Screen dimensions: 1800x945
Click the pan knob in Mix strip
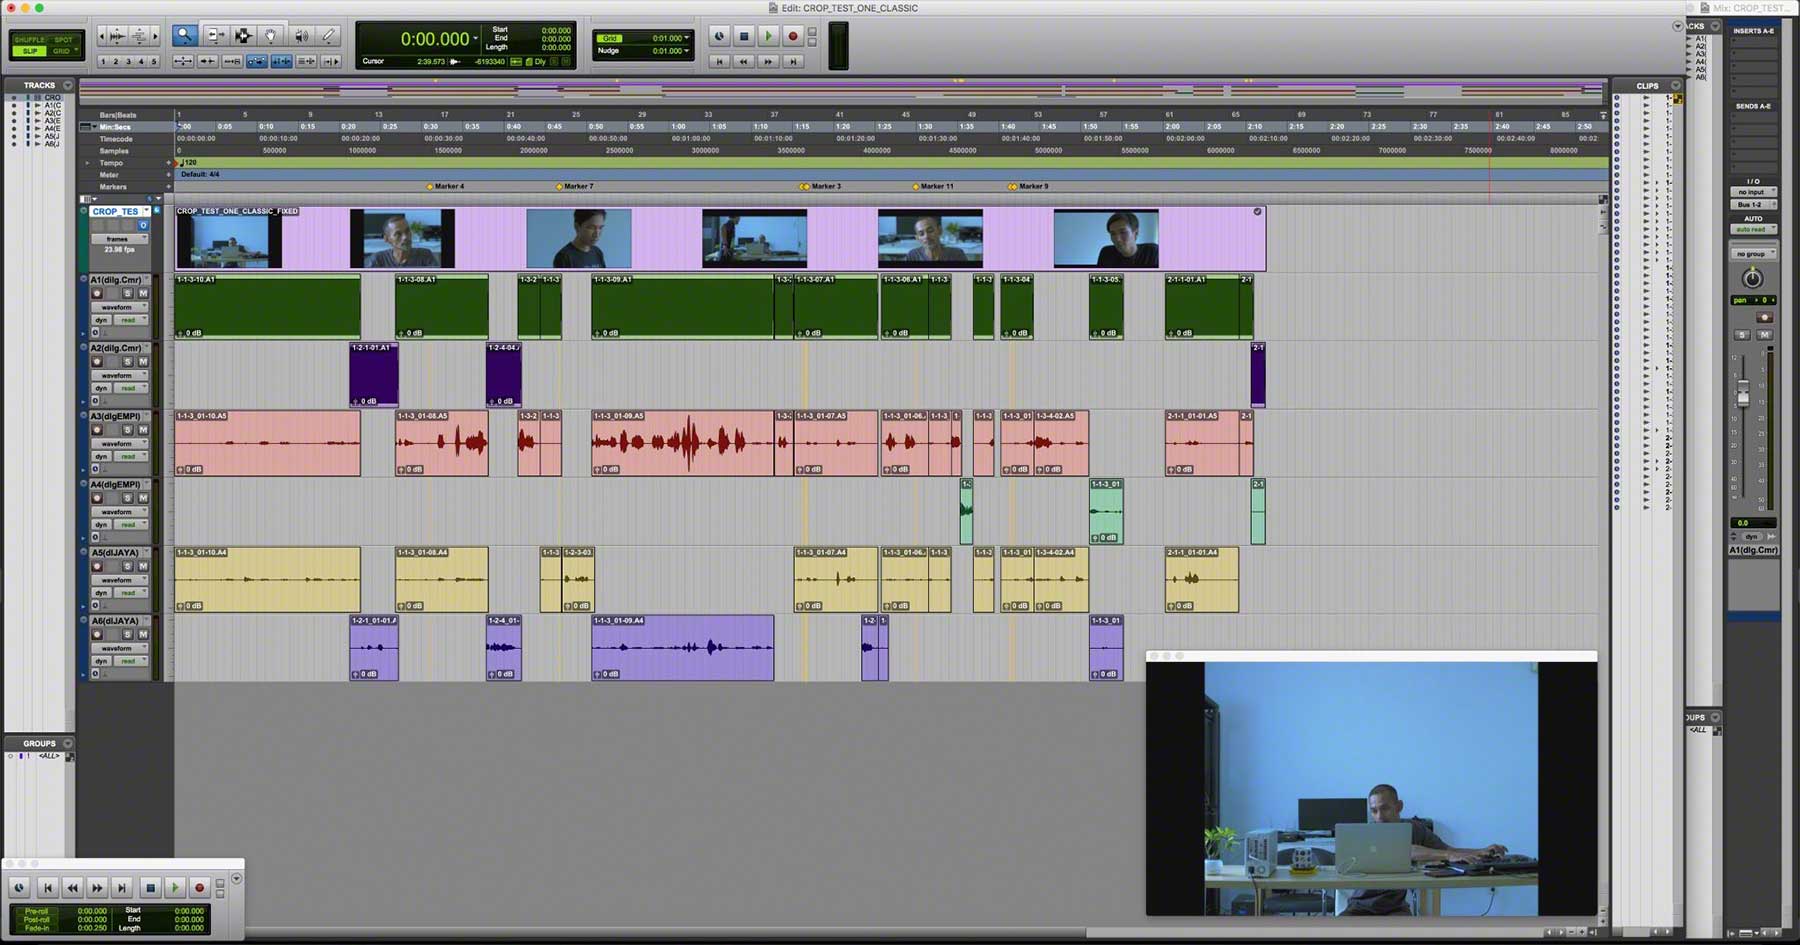tap(1752, 278)
